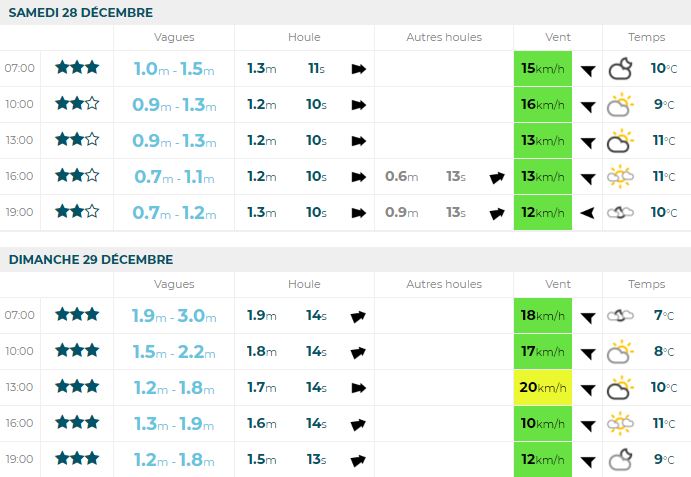Click Saturday's Vagues column header

pos(174,37)
